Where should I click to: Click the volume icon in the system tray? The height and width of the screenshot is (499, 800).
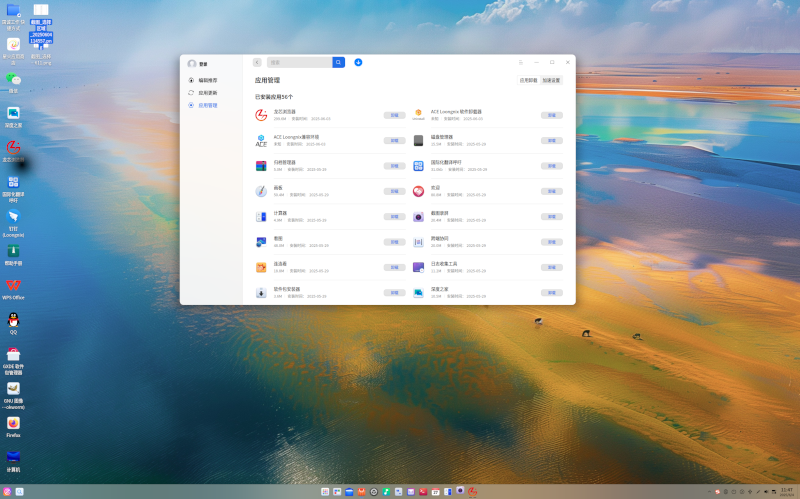click(x=766, y=492)
